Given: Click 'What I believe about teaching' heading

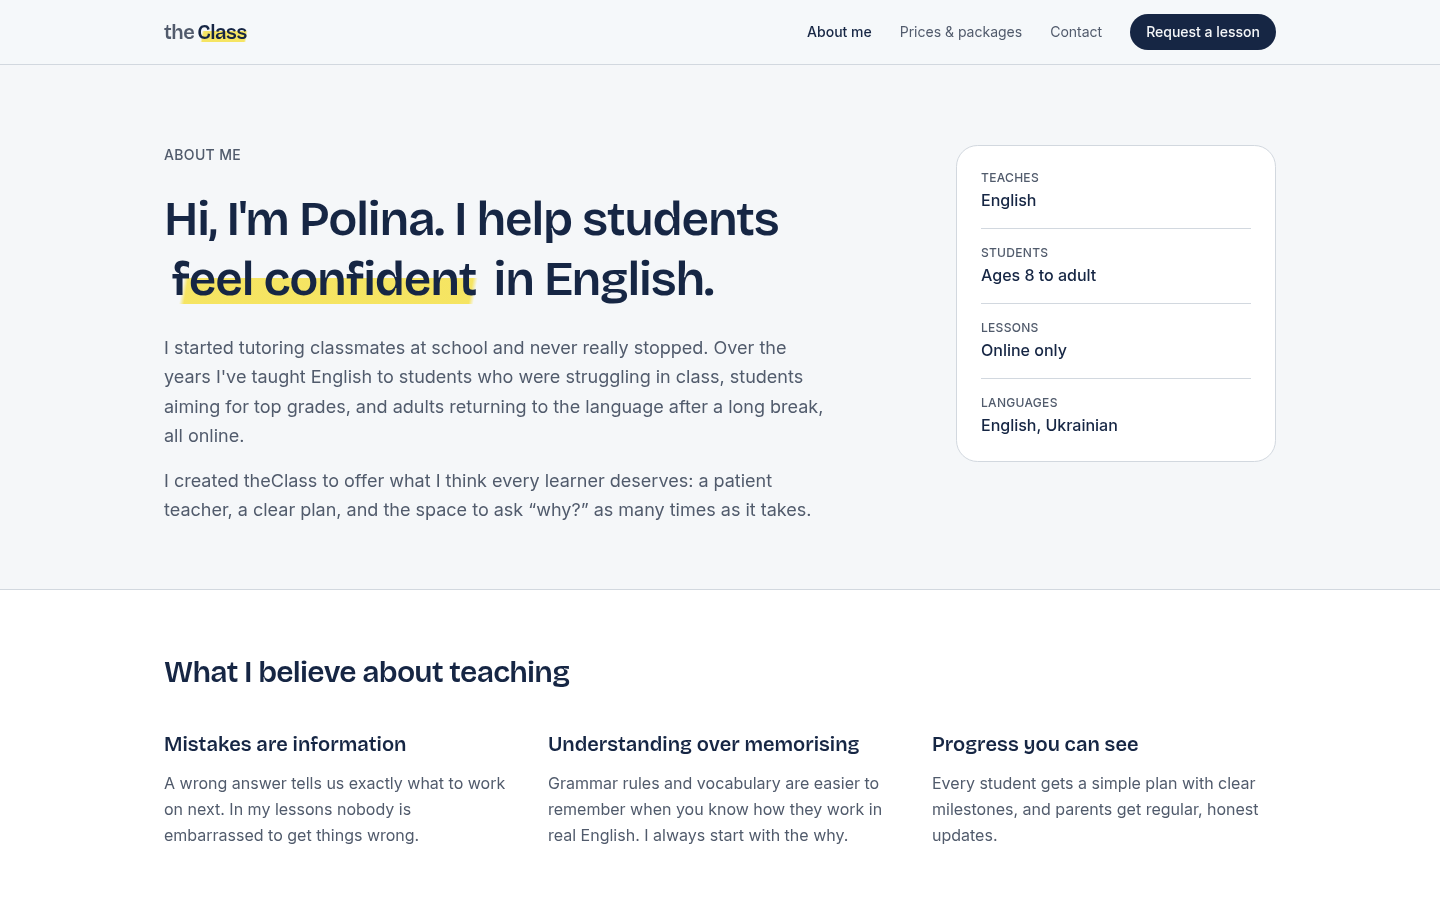Looking at the screenshot, I should coord(367,672).
